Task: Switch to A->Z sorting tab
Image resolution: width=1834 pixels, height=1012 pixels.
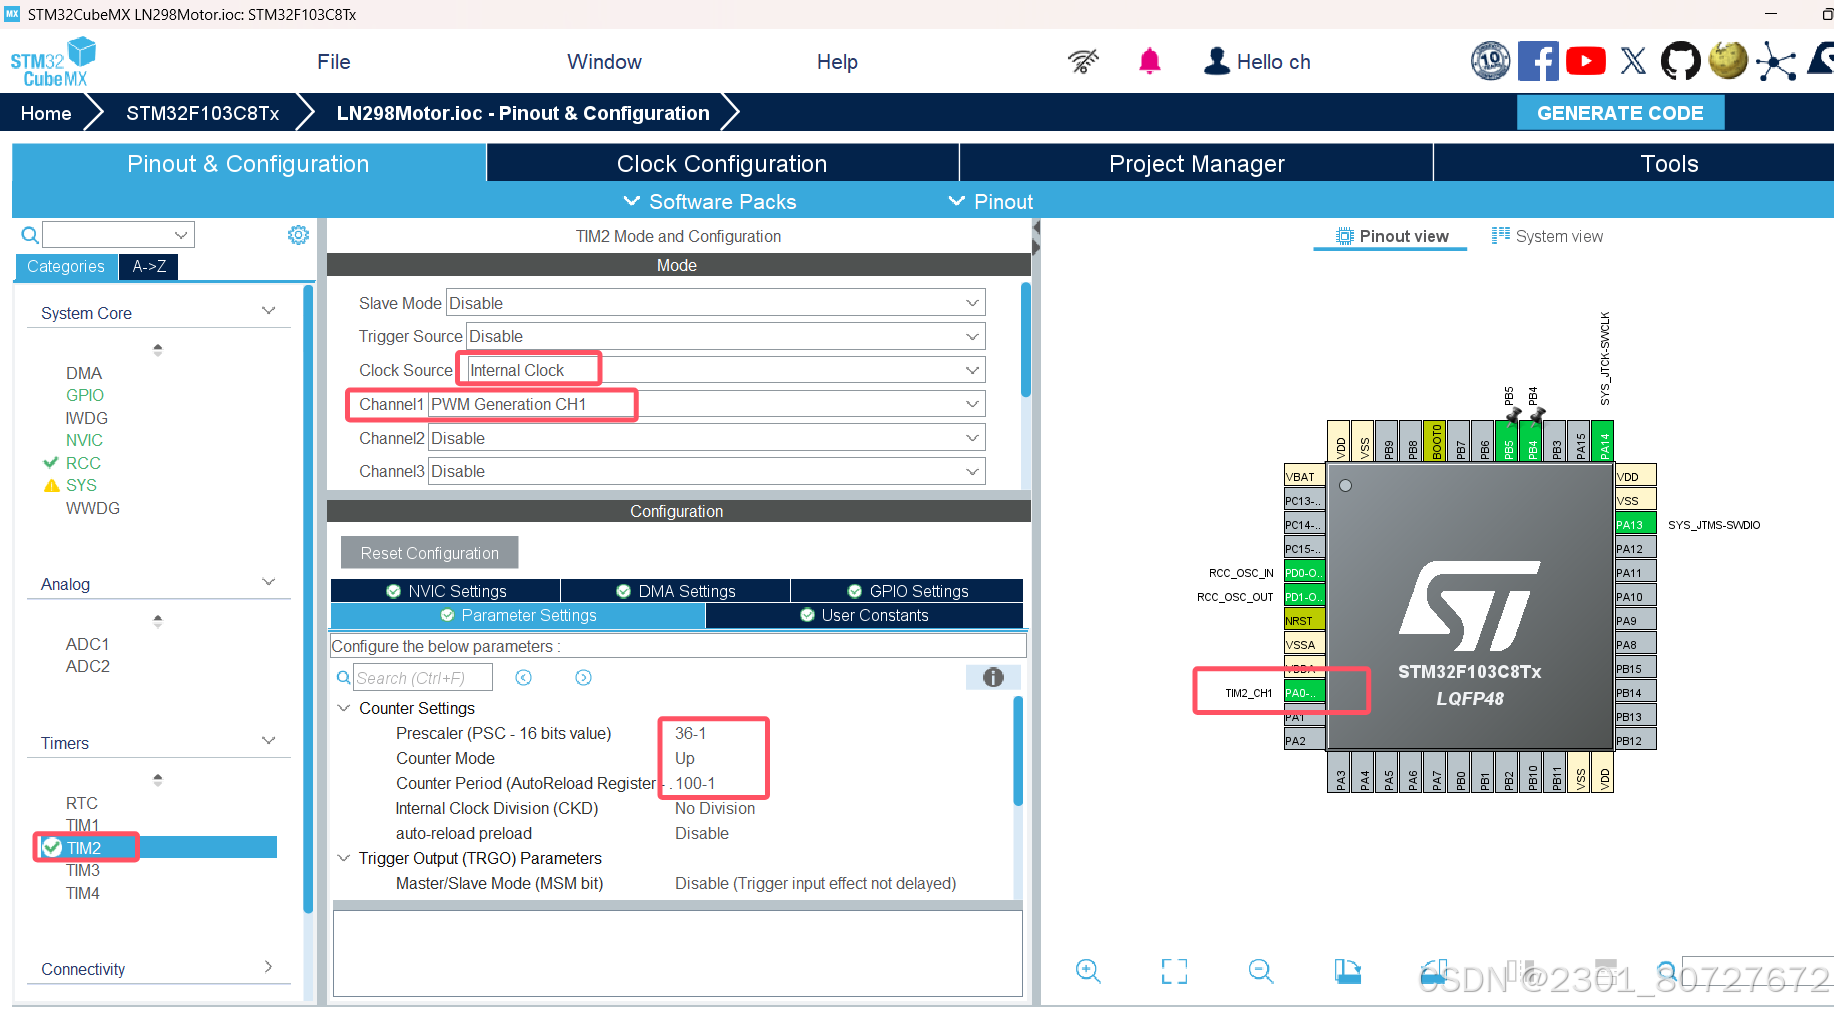Action: 149,266
